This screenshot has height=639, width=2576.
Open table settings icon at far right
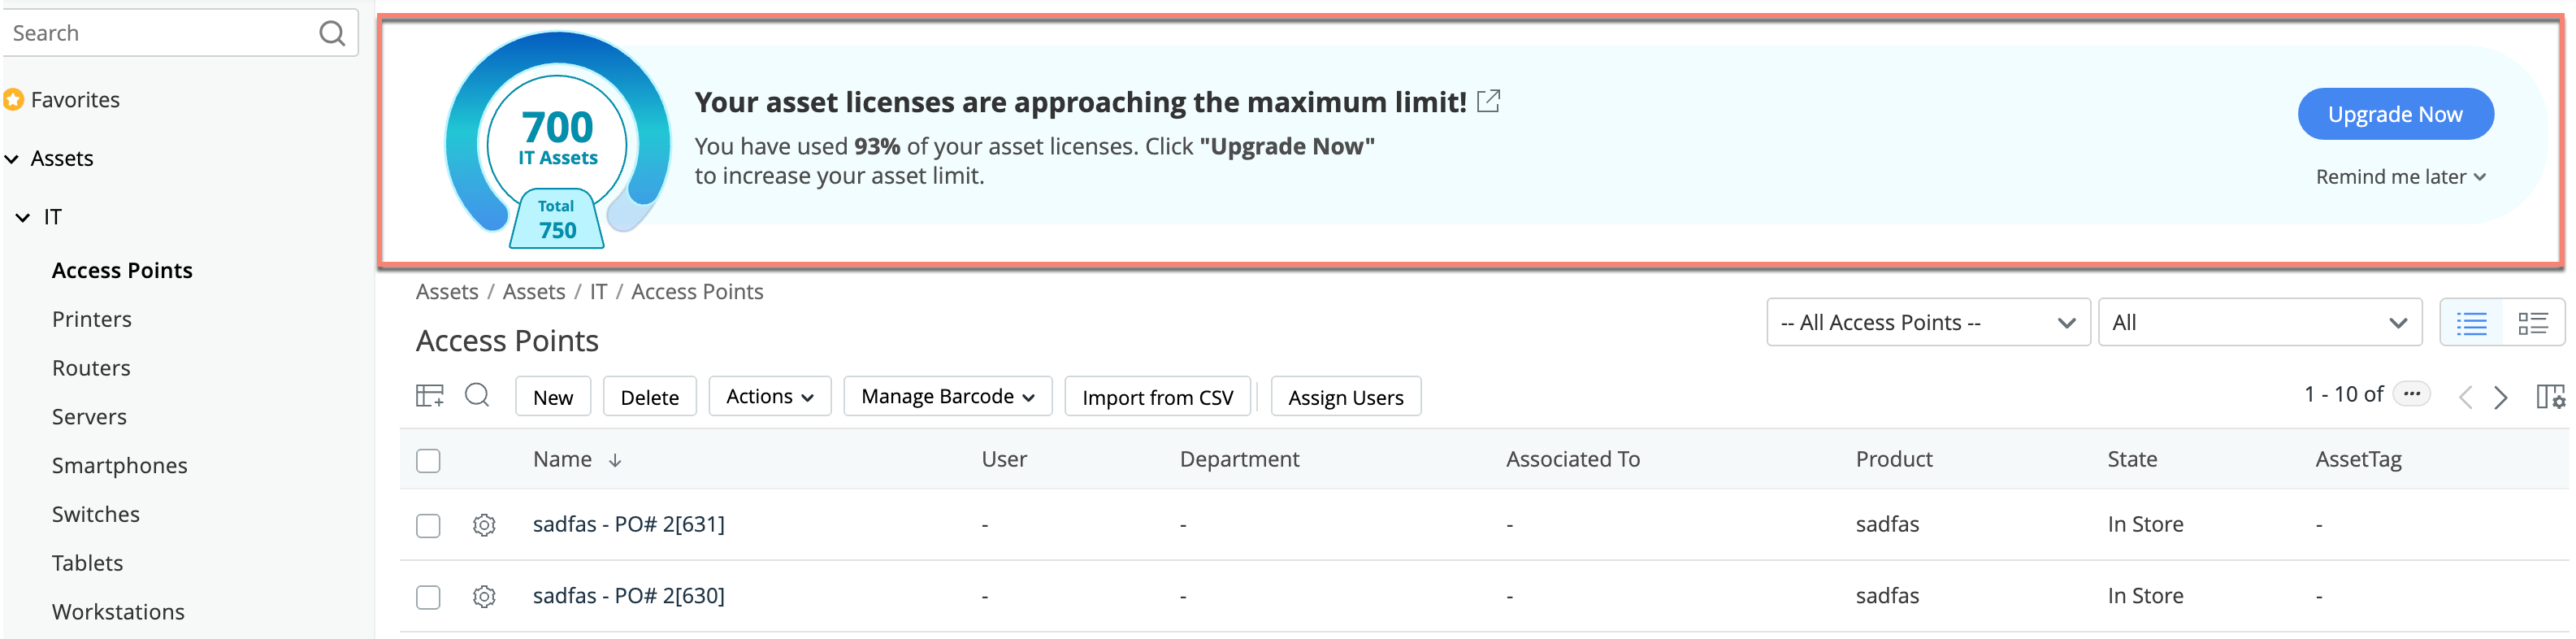tap(2550, 397)
